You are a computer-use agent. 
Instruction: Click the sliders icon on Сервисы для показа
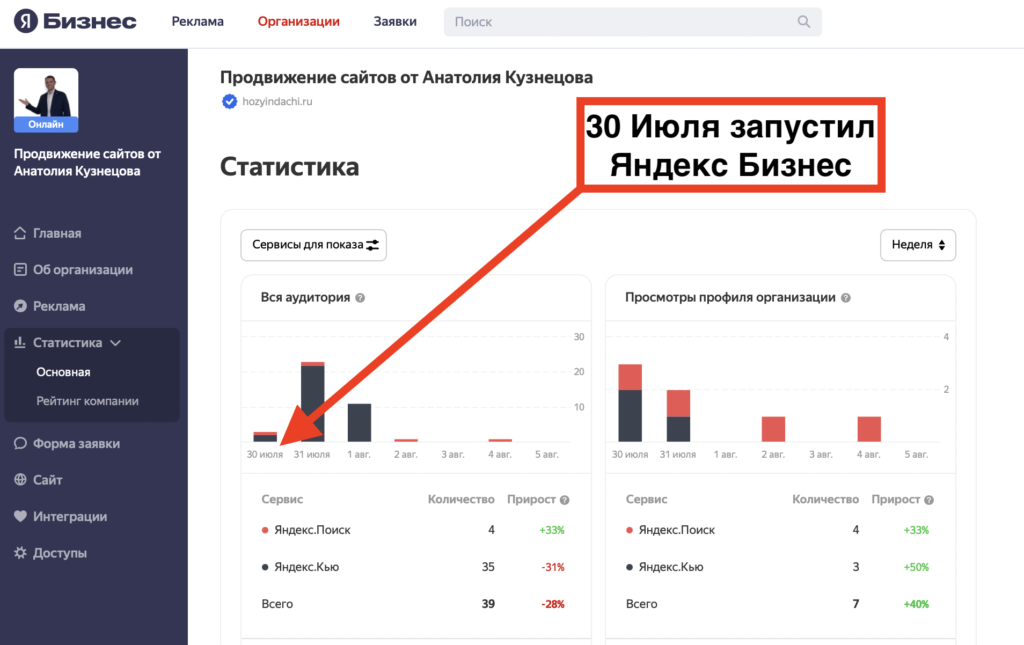click(x=372, y=245)
